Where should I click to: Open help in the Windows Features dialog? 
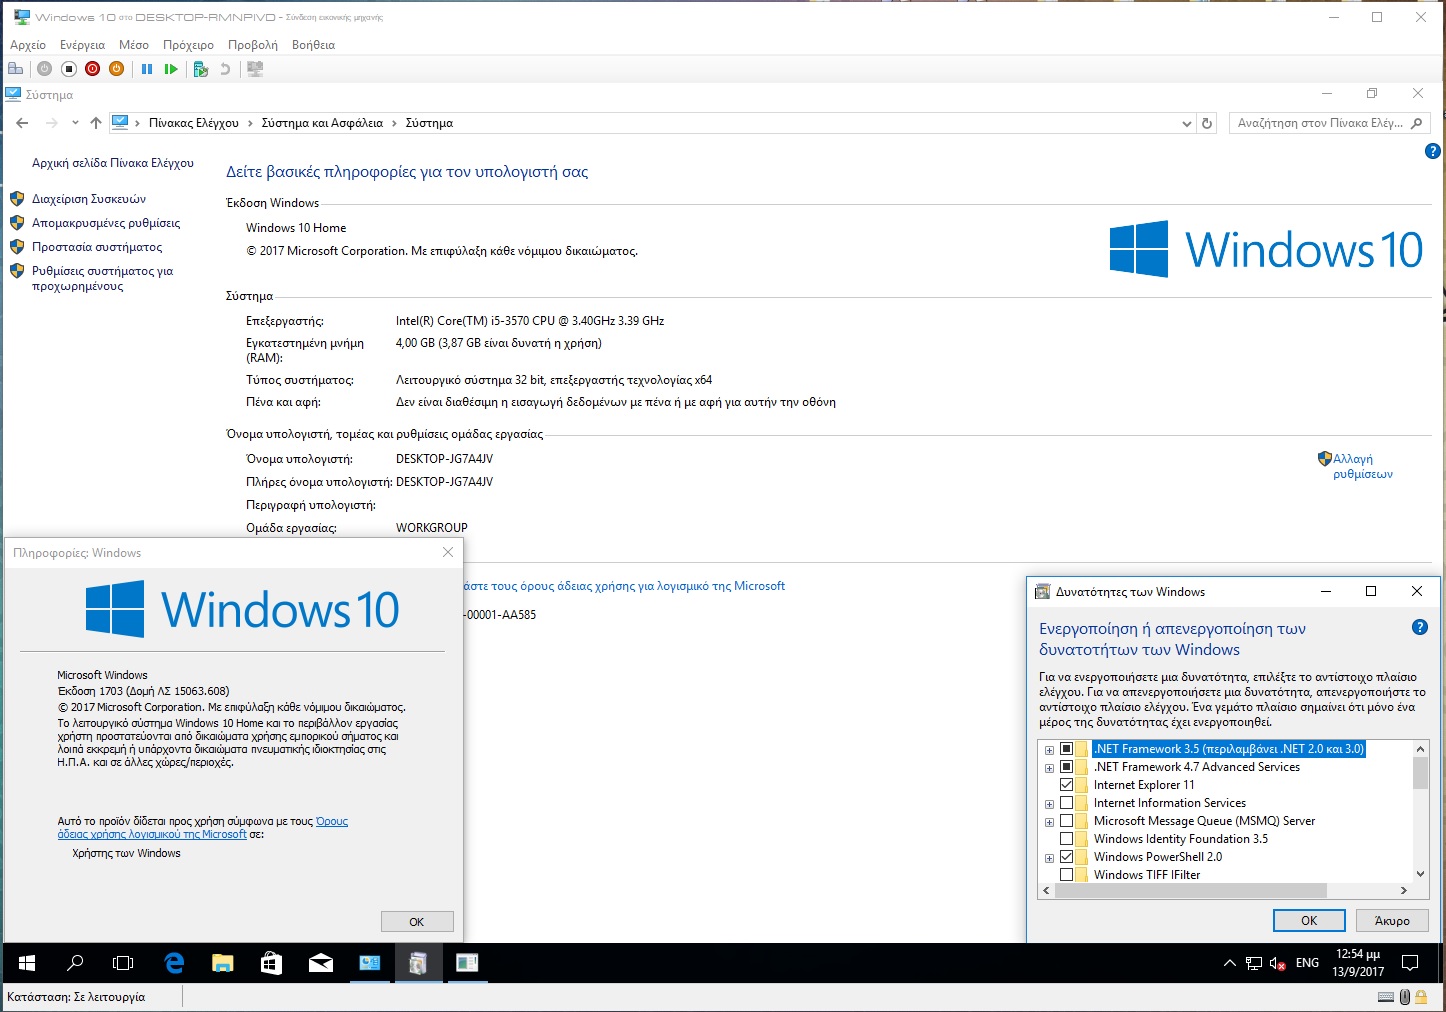1419,627
